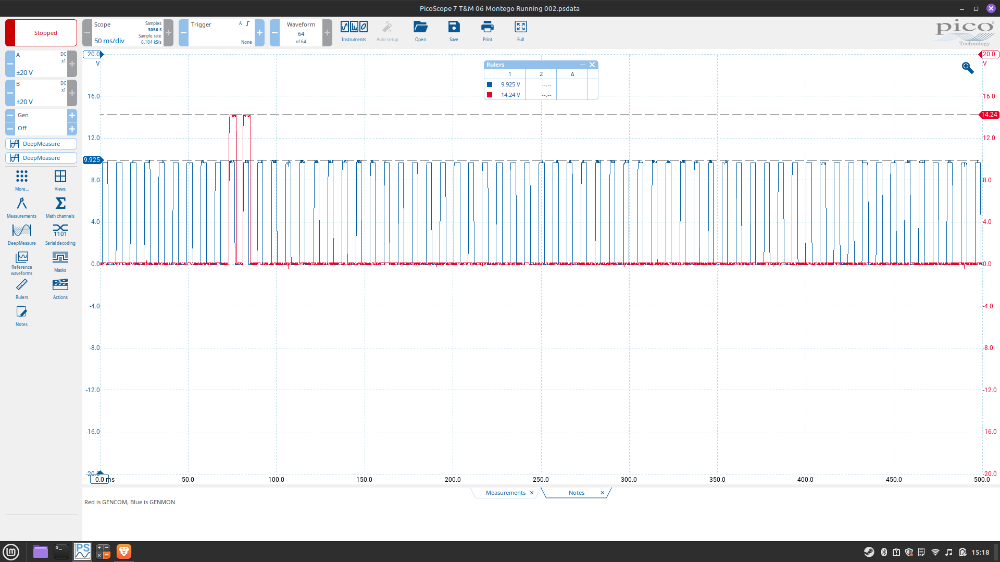Click the 14.24 V ruler value

pos(510,95)
